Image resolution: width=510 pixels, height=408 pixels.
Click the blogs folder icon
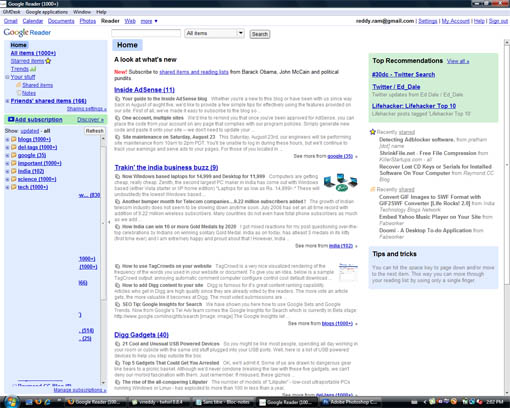(x=14, y=139)
